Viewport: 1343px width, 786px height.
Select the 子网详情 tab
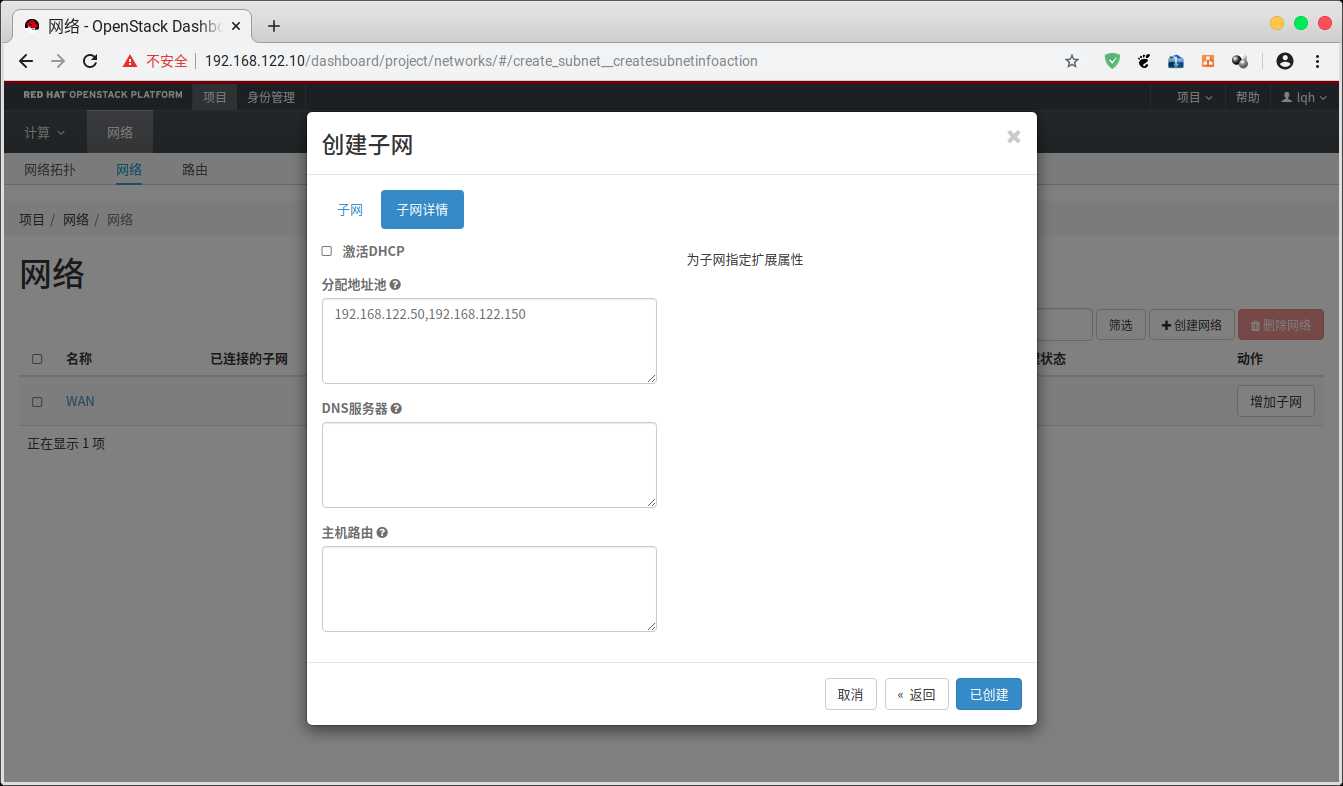point(422,210)
